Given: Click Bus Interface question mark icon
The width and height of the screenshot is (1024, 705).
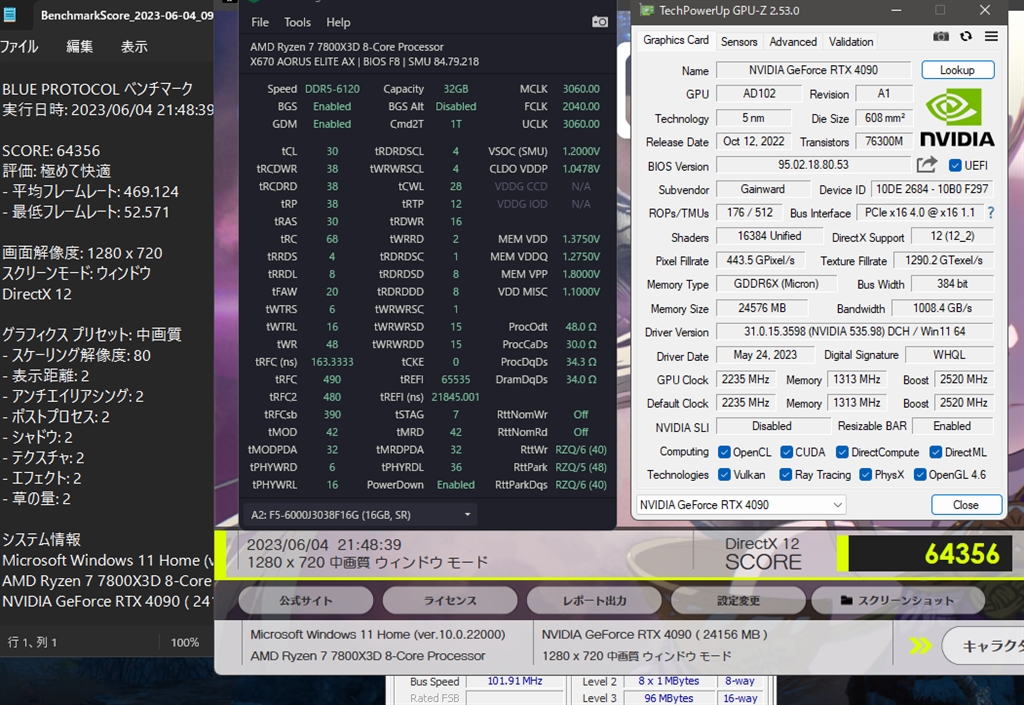Looking at the screenshot, I should coord(991,213).
